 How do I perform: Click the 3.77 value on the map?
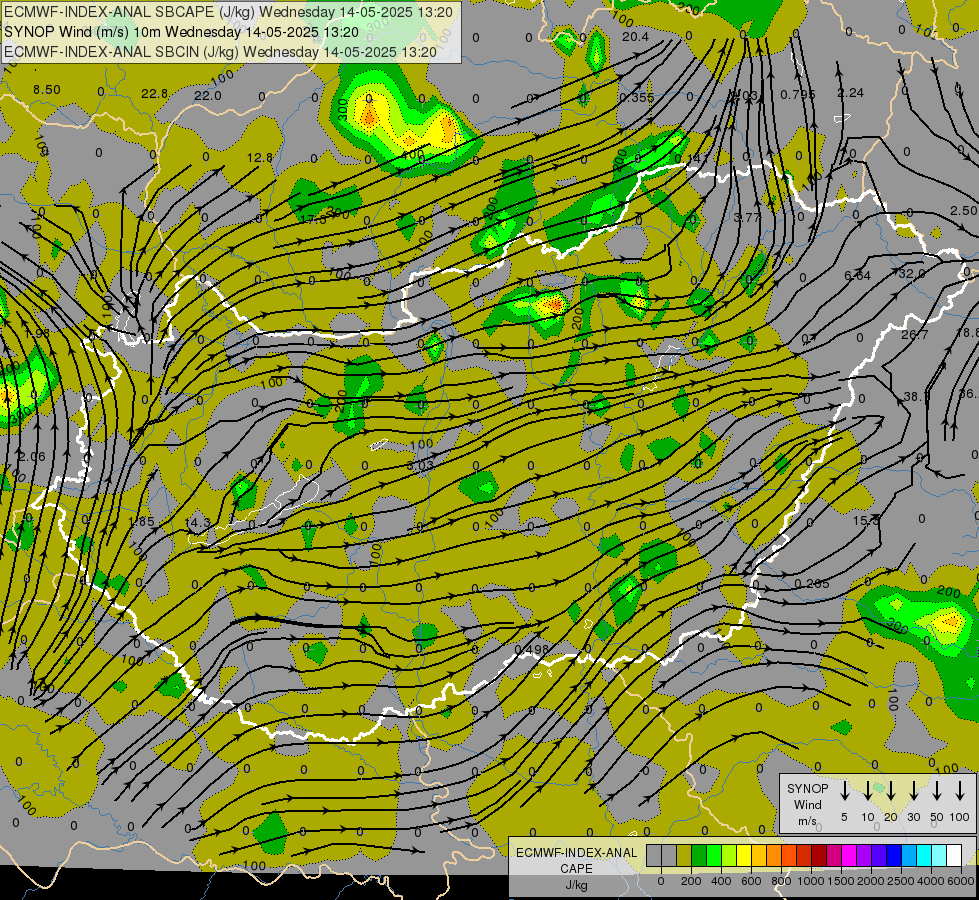pyautogui.click(x=747, y=217)
